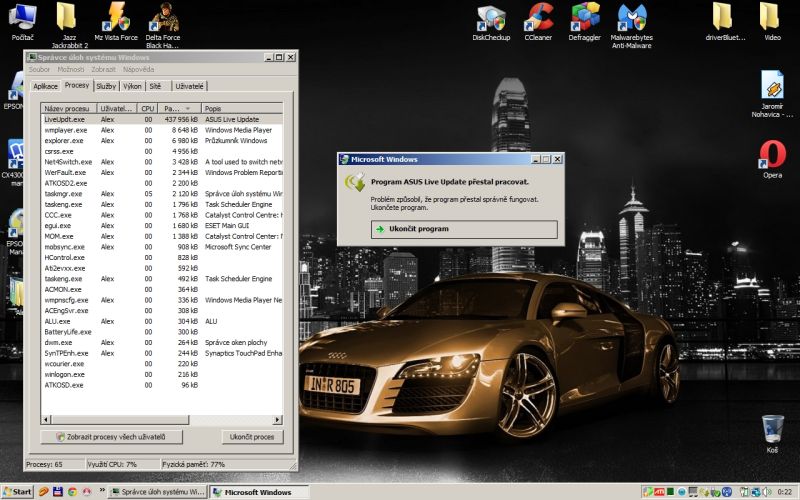800x500 pixels.
Task: Open Malwarebytes Anti-Malware desktop icon
Action: [x=632, y=18]
